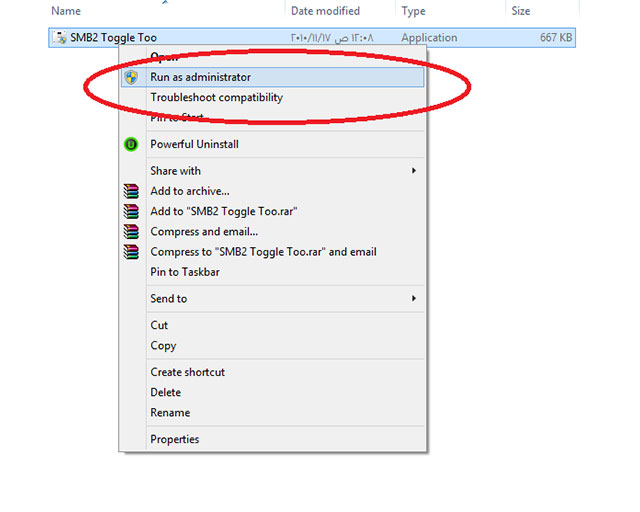
Task: Choose Run as administrator
Action: click(x=273, y=77)
